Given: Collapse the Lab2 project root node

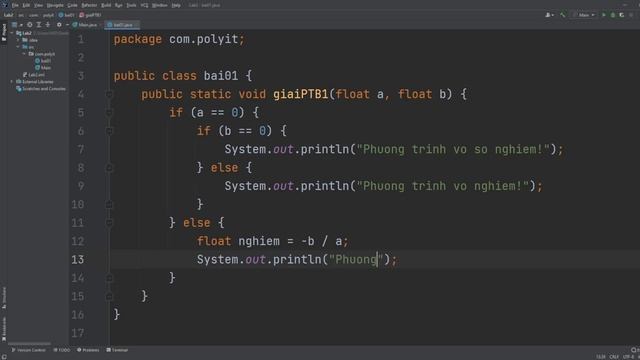Looking at the screenshot, I should click(x=12, y=33).
